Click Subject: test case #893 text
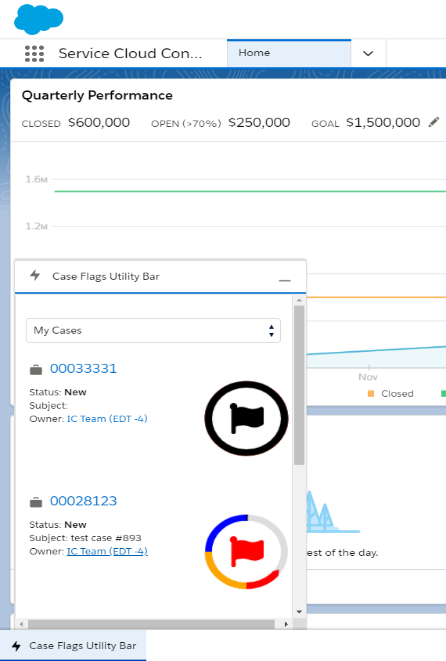 (x=86, y=538)
